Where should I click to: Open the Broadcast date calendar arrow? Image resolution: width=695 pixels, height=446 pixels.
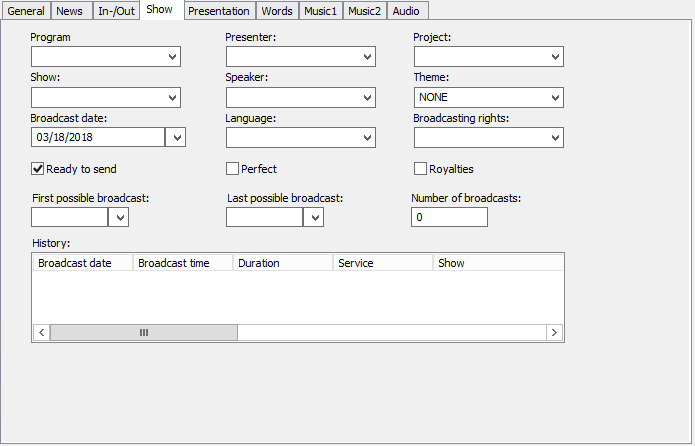[x=175, y=137]
